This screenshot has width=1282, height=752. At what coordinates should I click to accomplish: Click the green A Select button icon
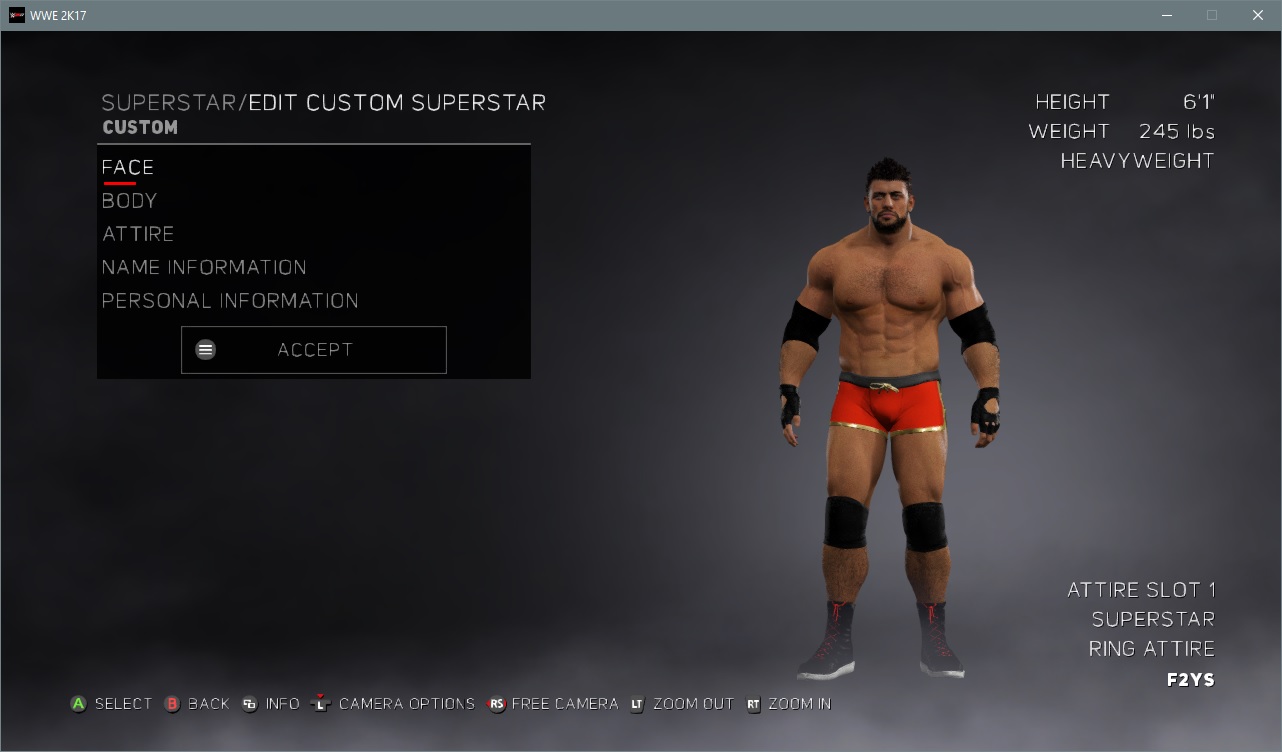pos(78,704)
